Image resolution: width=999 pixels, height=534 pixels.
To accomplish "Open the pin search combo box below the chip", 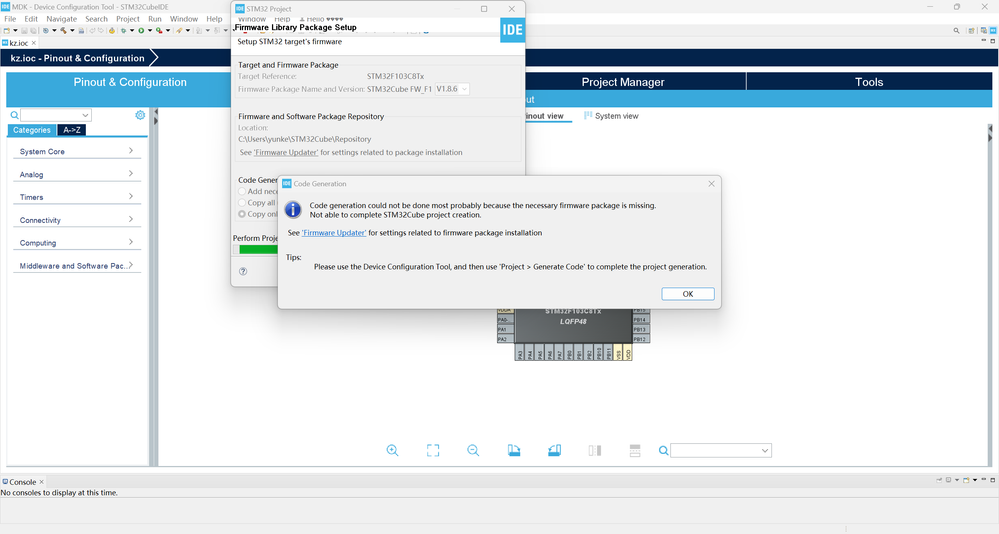I will [721, 451].
